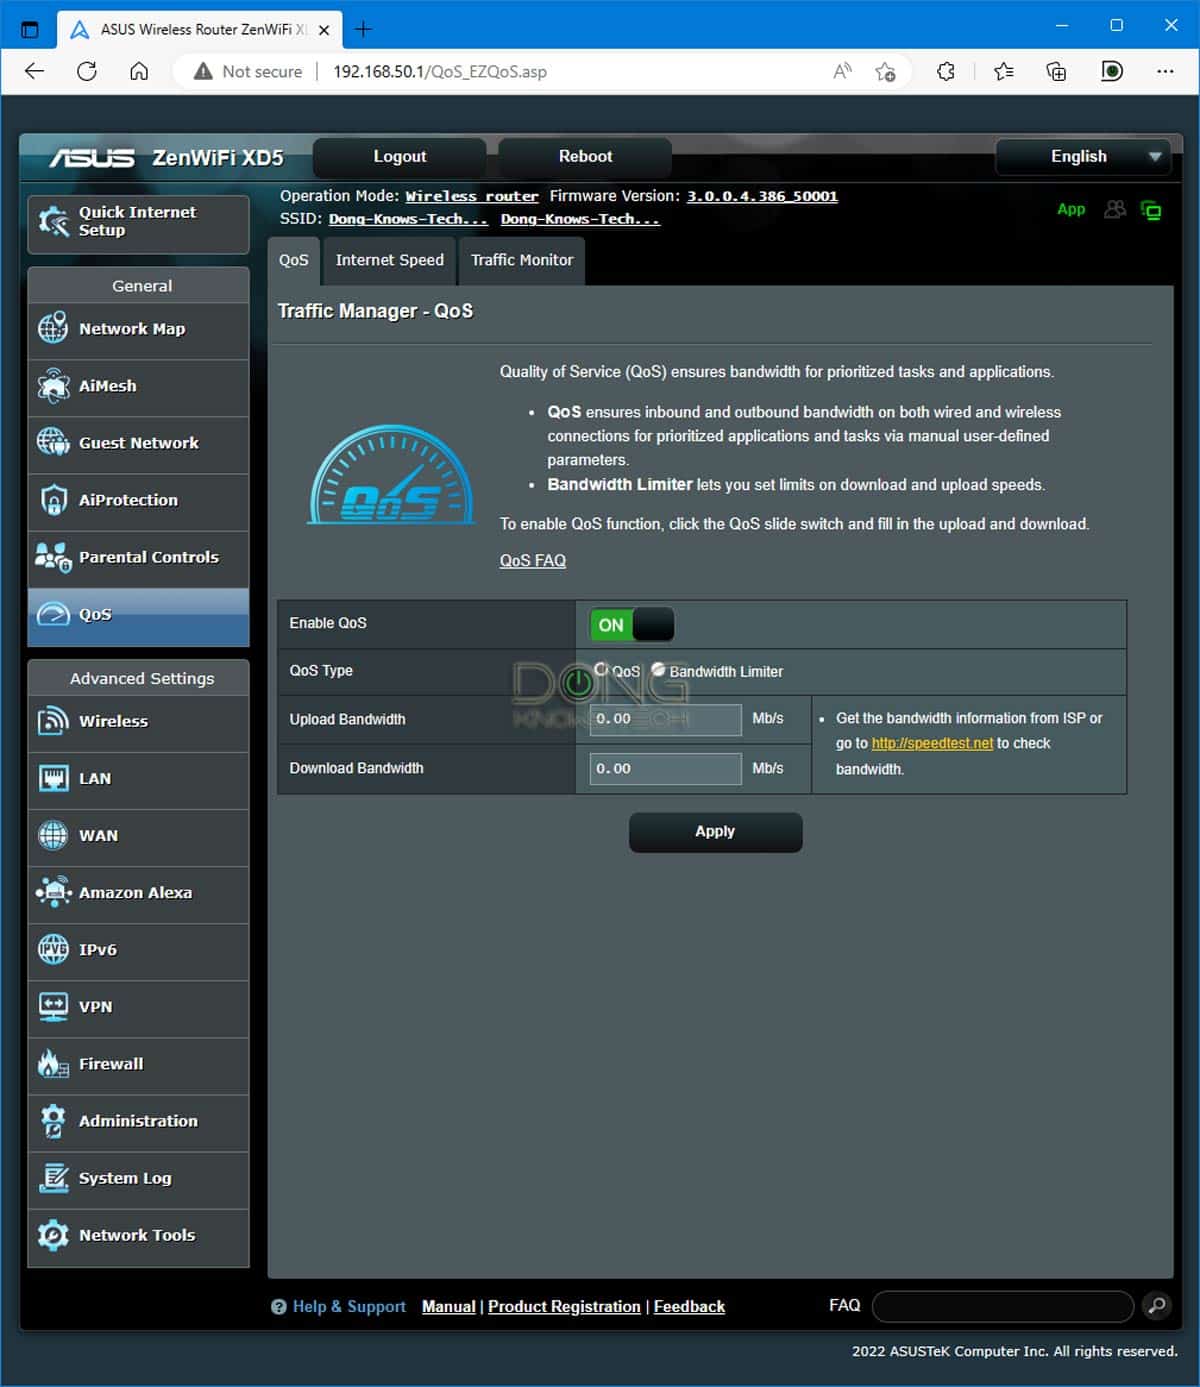1200x1387 pixels.
Task: Open browser extensions puzzle icon
Action: 946,71
